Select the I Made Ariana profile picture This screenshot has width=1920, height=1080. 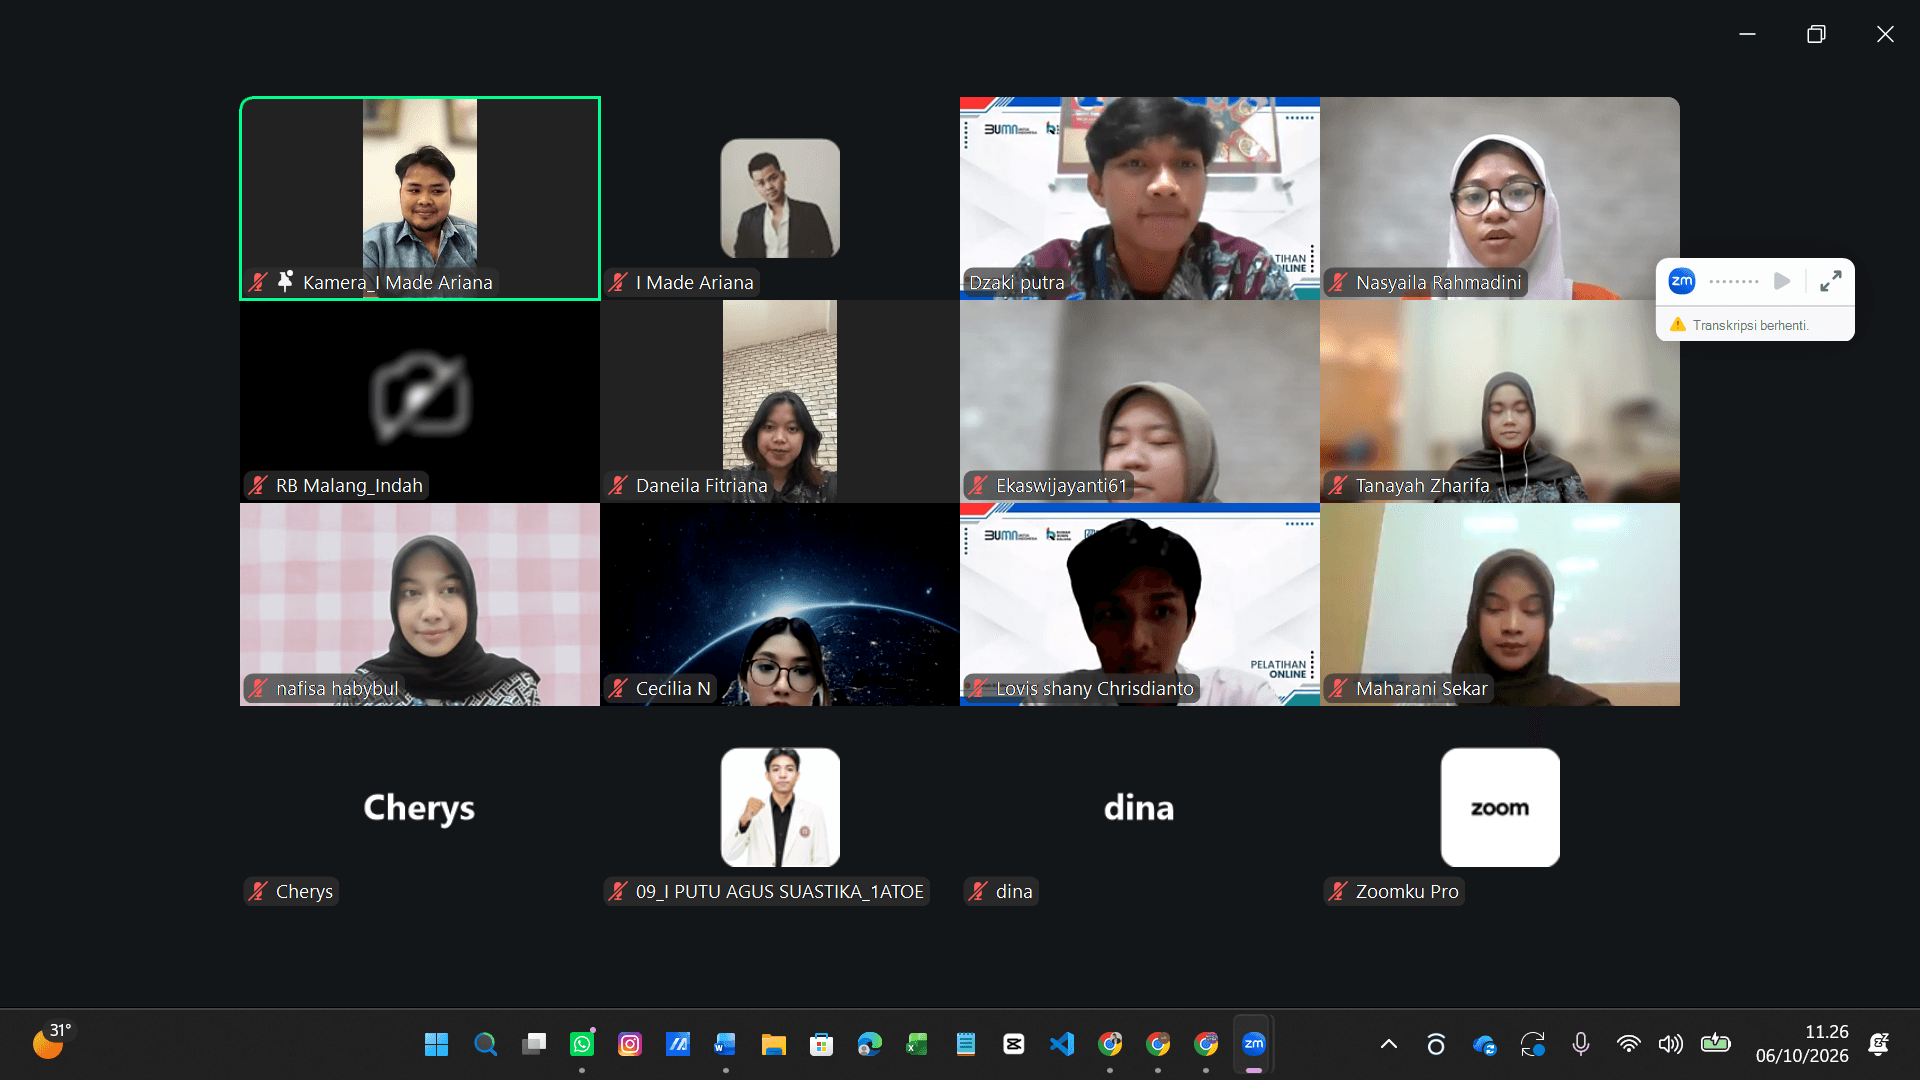pos(780,198)
